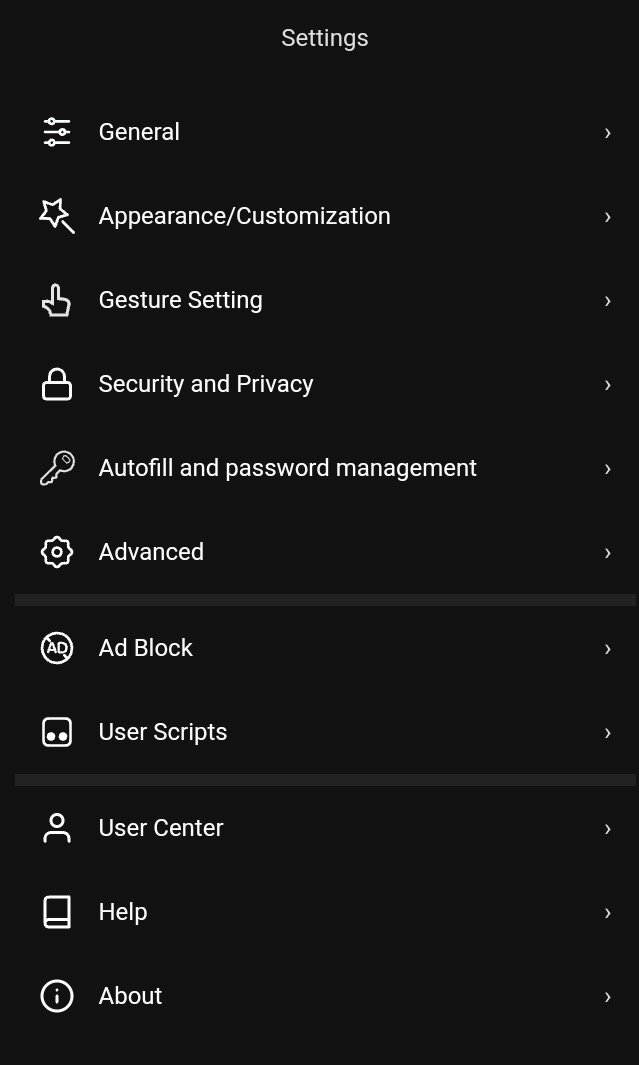Screen dimensions: 639x1065
Task: Click the User Center person icon
Action: click(57, 828)
